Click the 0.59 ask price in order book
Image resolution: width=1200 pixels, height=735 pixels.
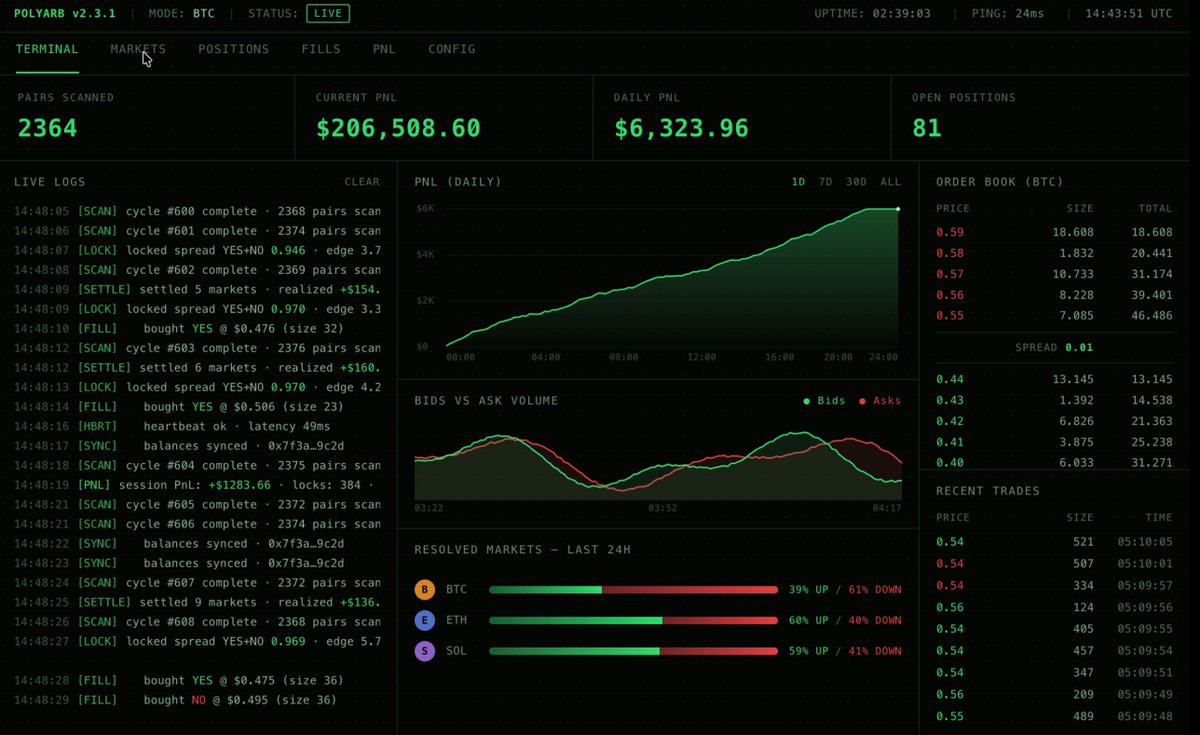(950, 232)
